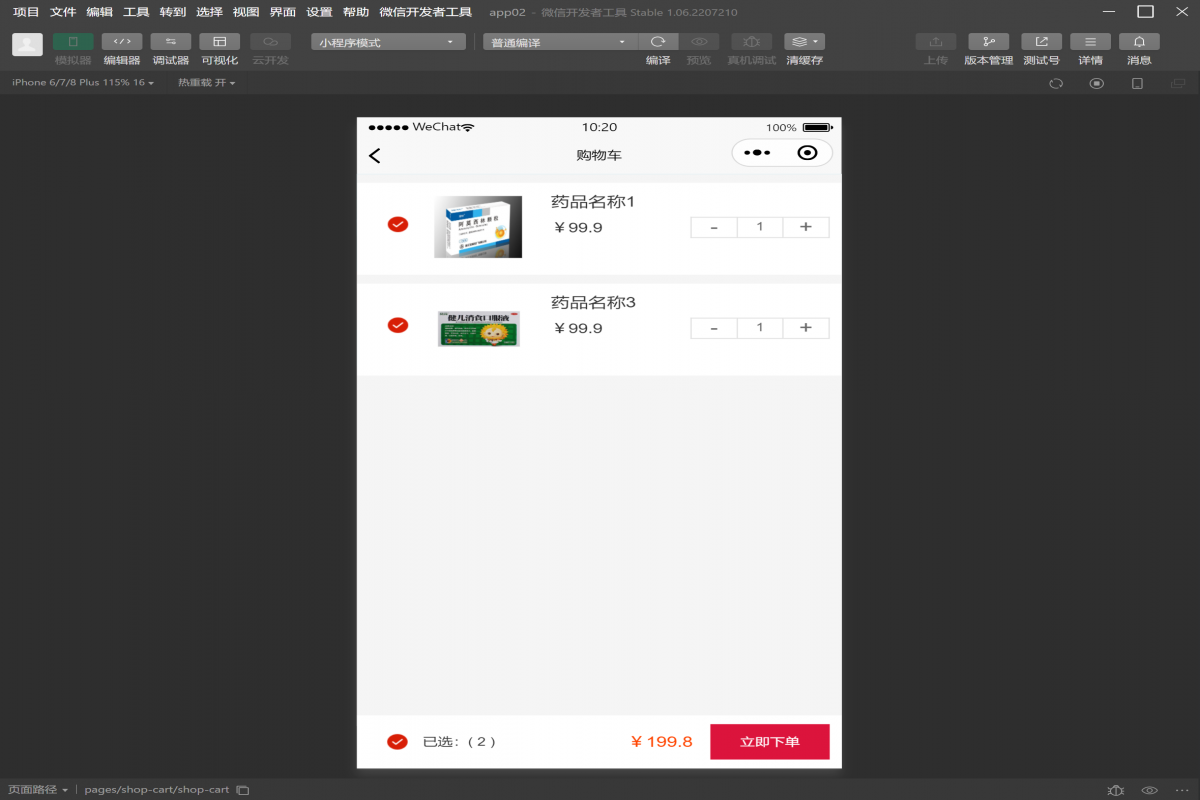Viewport: 1200px width, 800px height.
Task: Open the 视图 menu
Action: (246, 12)
